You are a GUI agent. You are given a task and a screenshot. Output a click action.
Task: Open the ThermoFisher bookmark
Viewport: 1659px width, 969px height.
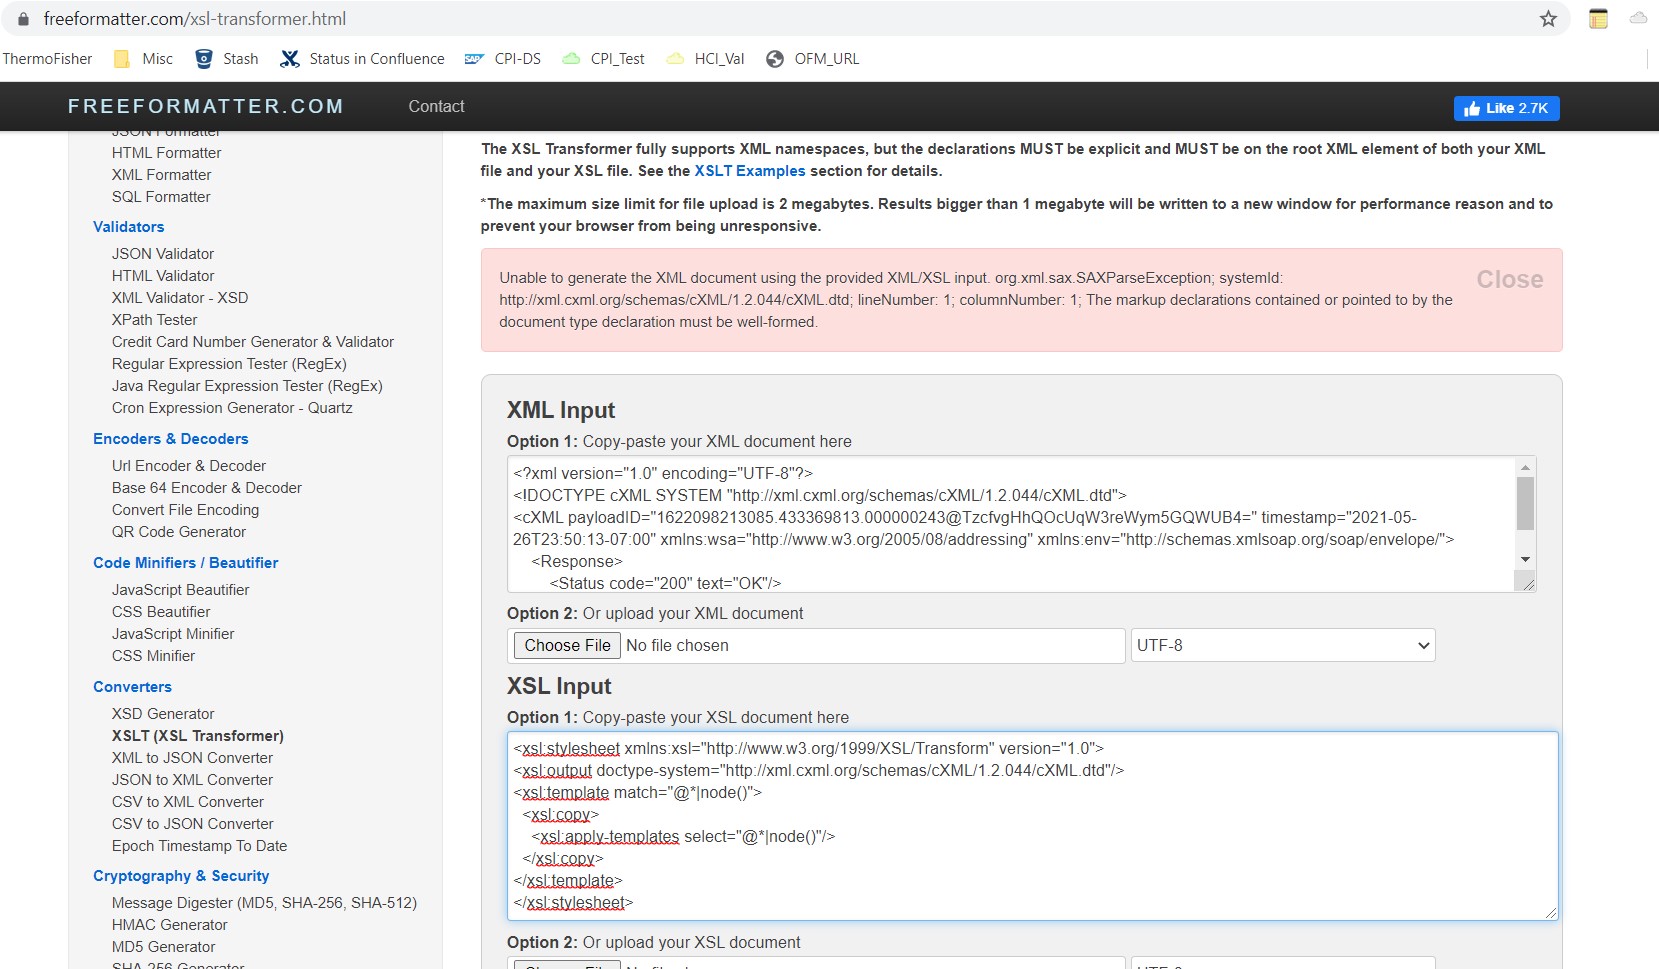pos(47,59)
